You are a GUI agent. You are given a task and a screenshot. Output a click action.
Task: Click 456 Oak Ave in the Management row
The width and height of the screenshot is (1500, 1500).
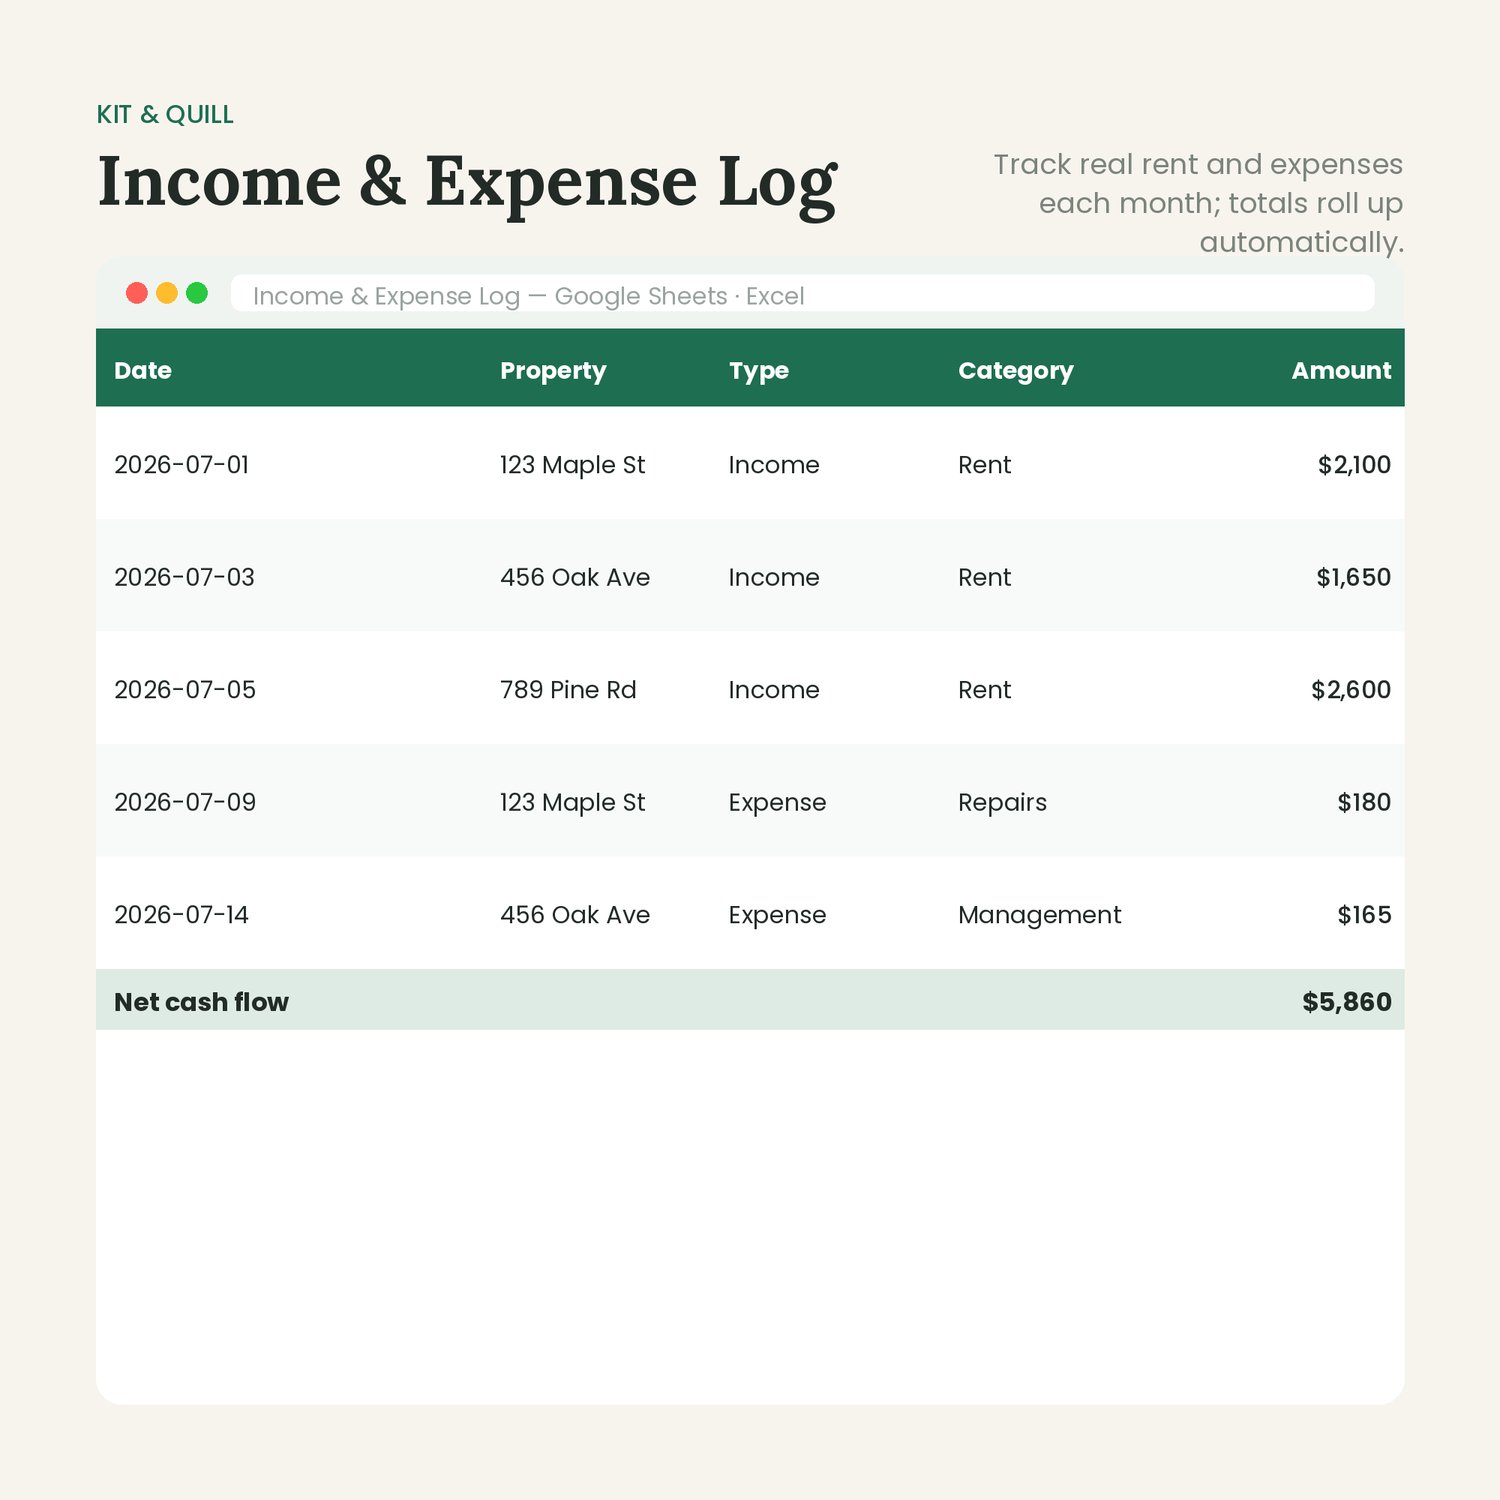point(575,915)
